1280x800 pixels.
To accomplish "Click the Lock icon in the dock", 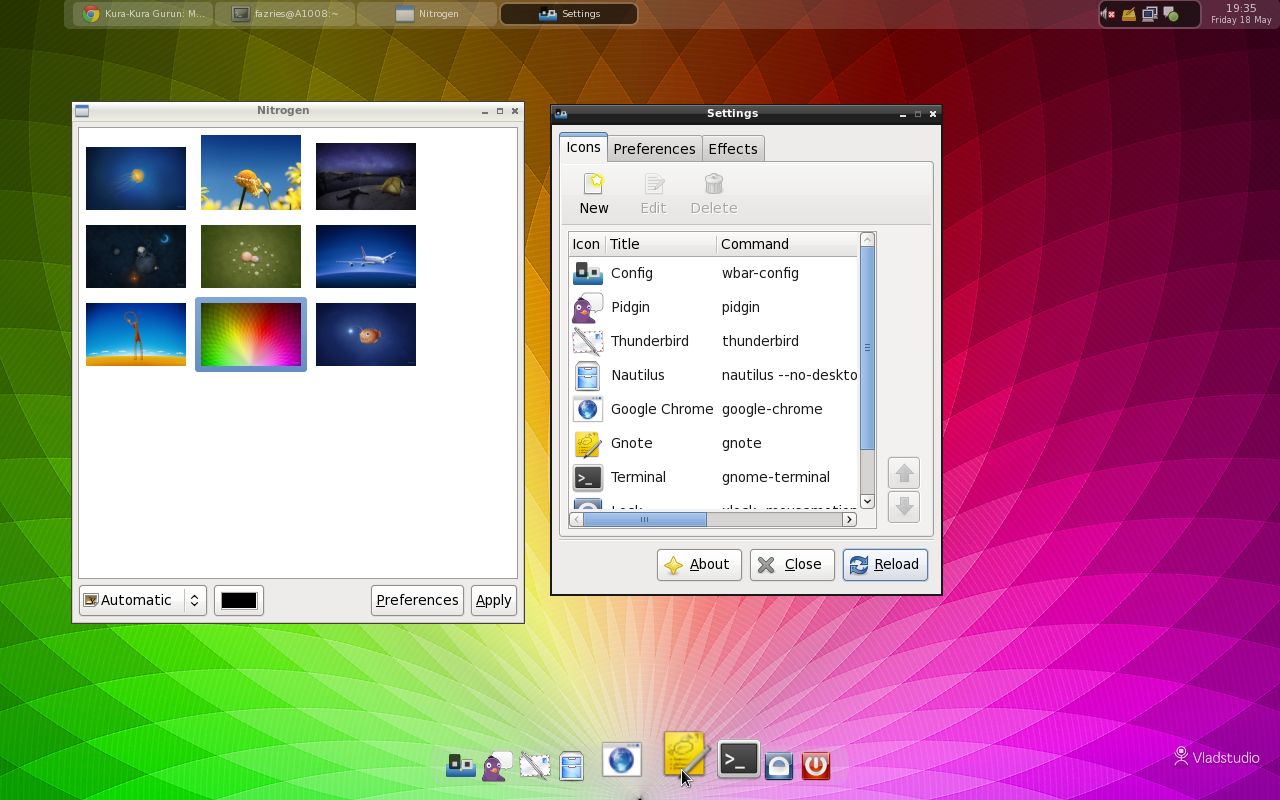I will tap(779, 764).
